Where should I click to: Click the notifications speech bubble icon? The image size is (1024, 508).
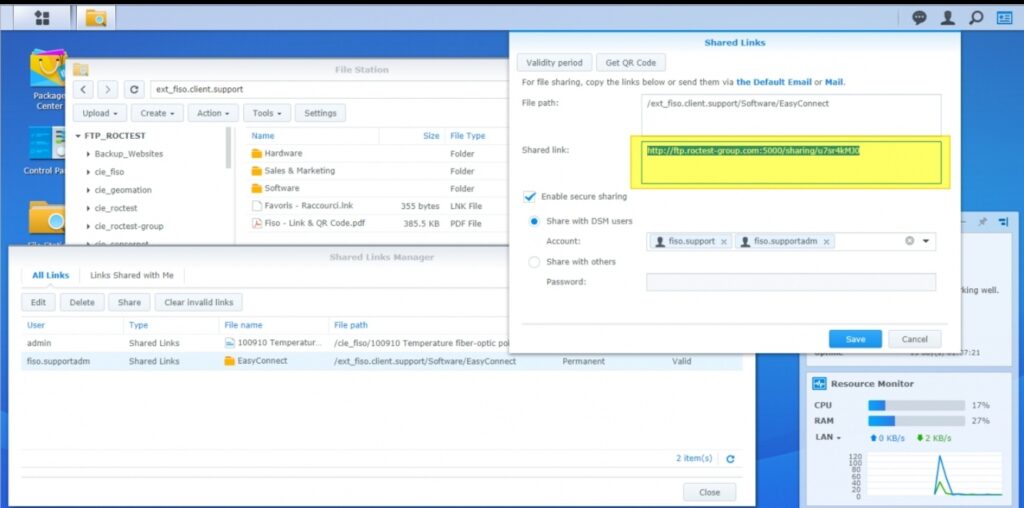pos(919,17)
